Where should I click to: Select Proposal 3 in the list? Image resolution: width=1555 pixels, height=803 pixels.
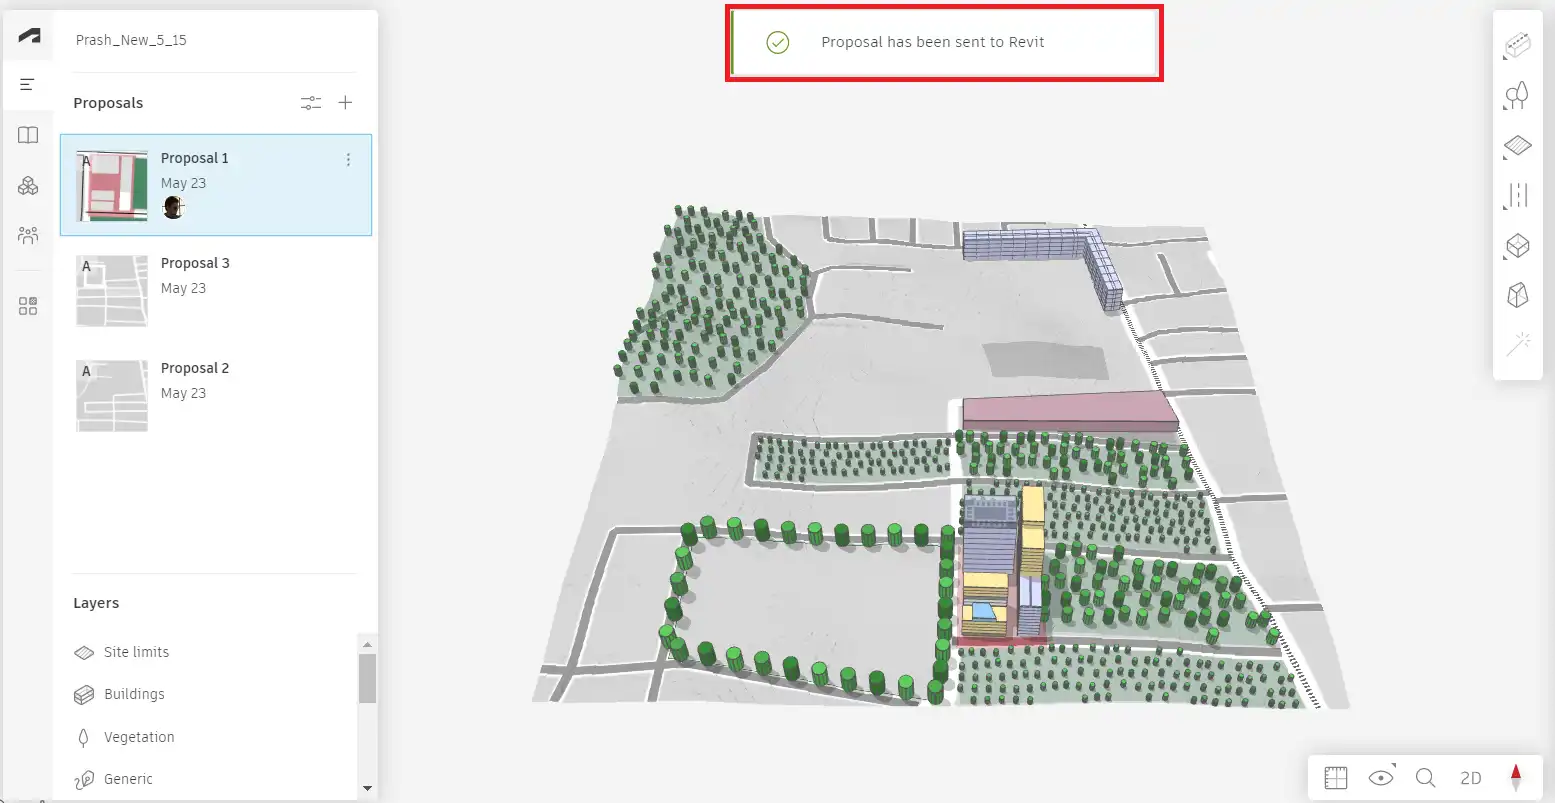195,263
